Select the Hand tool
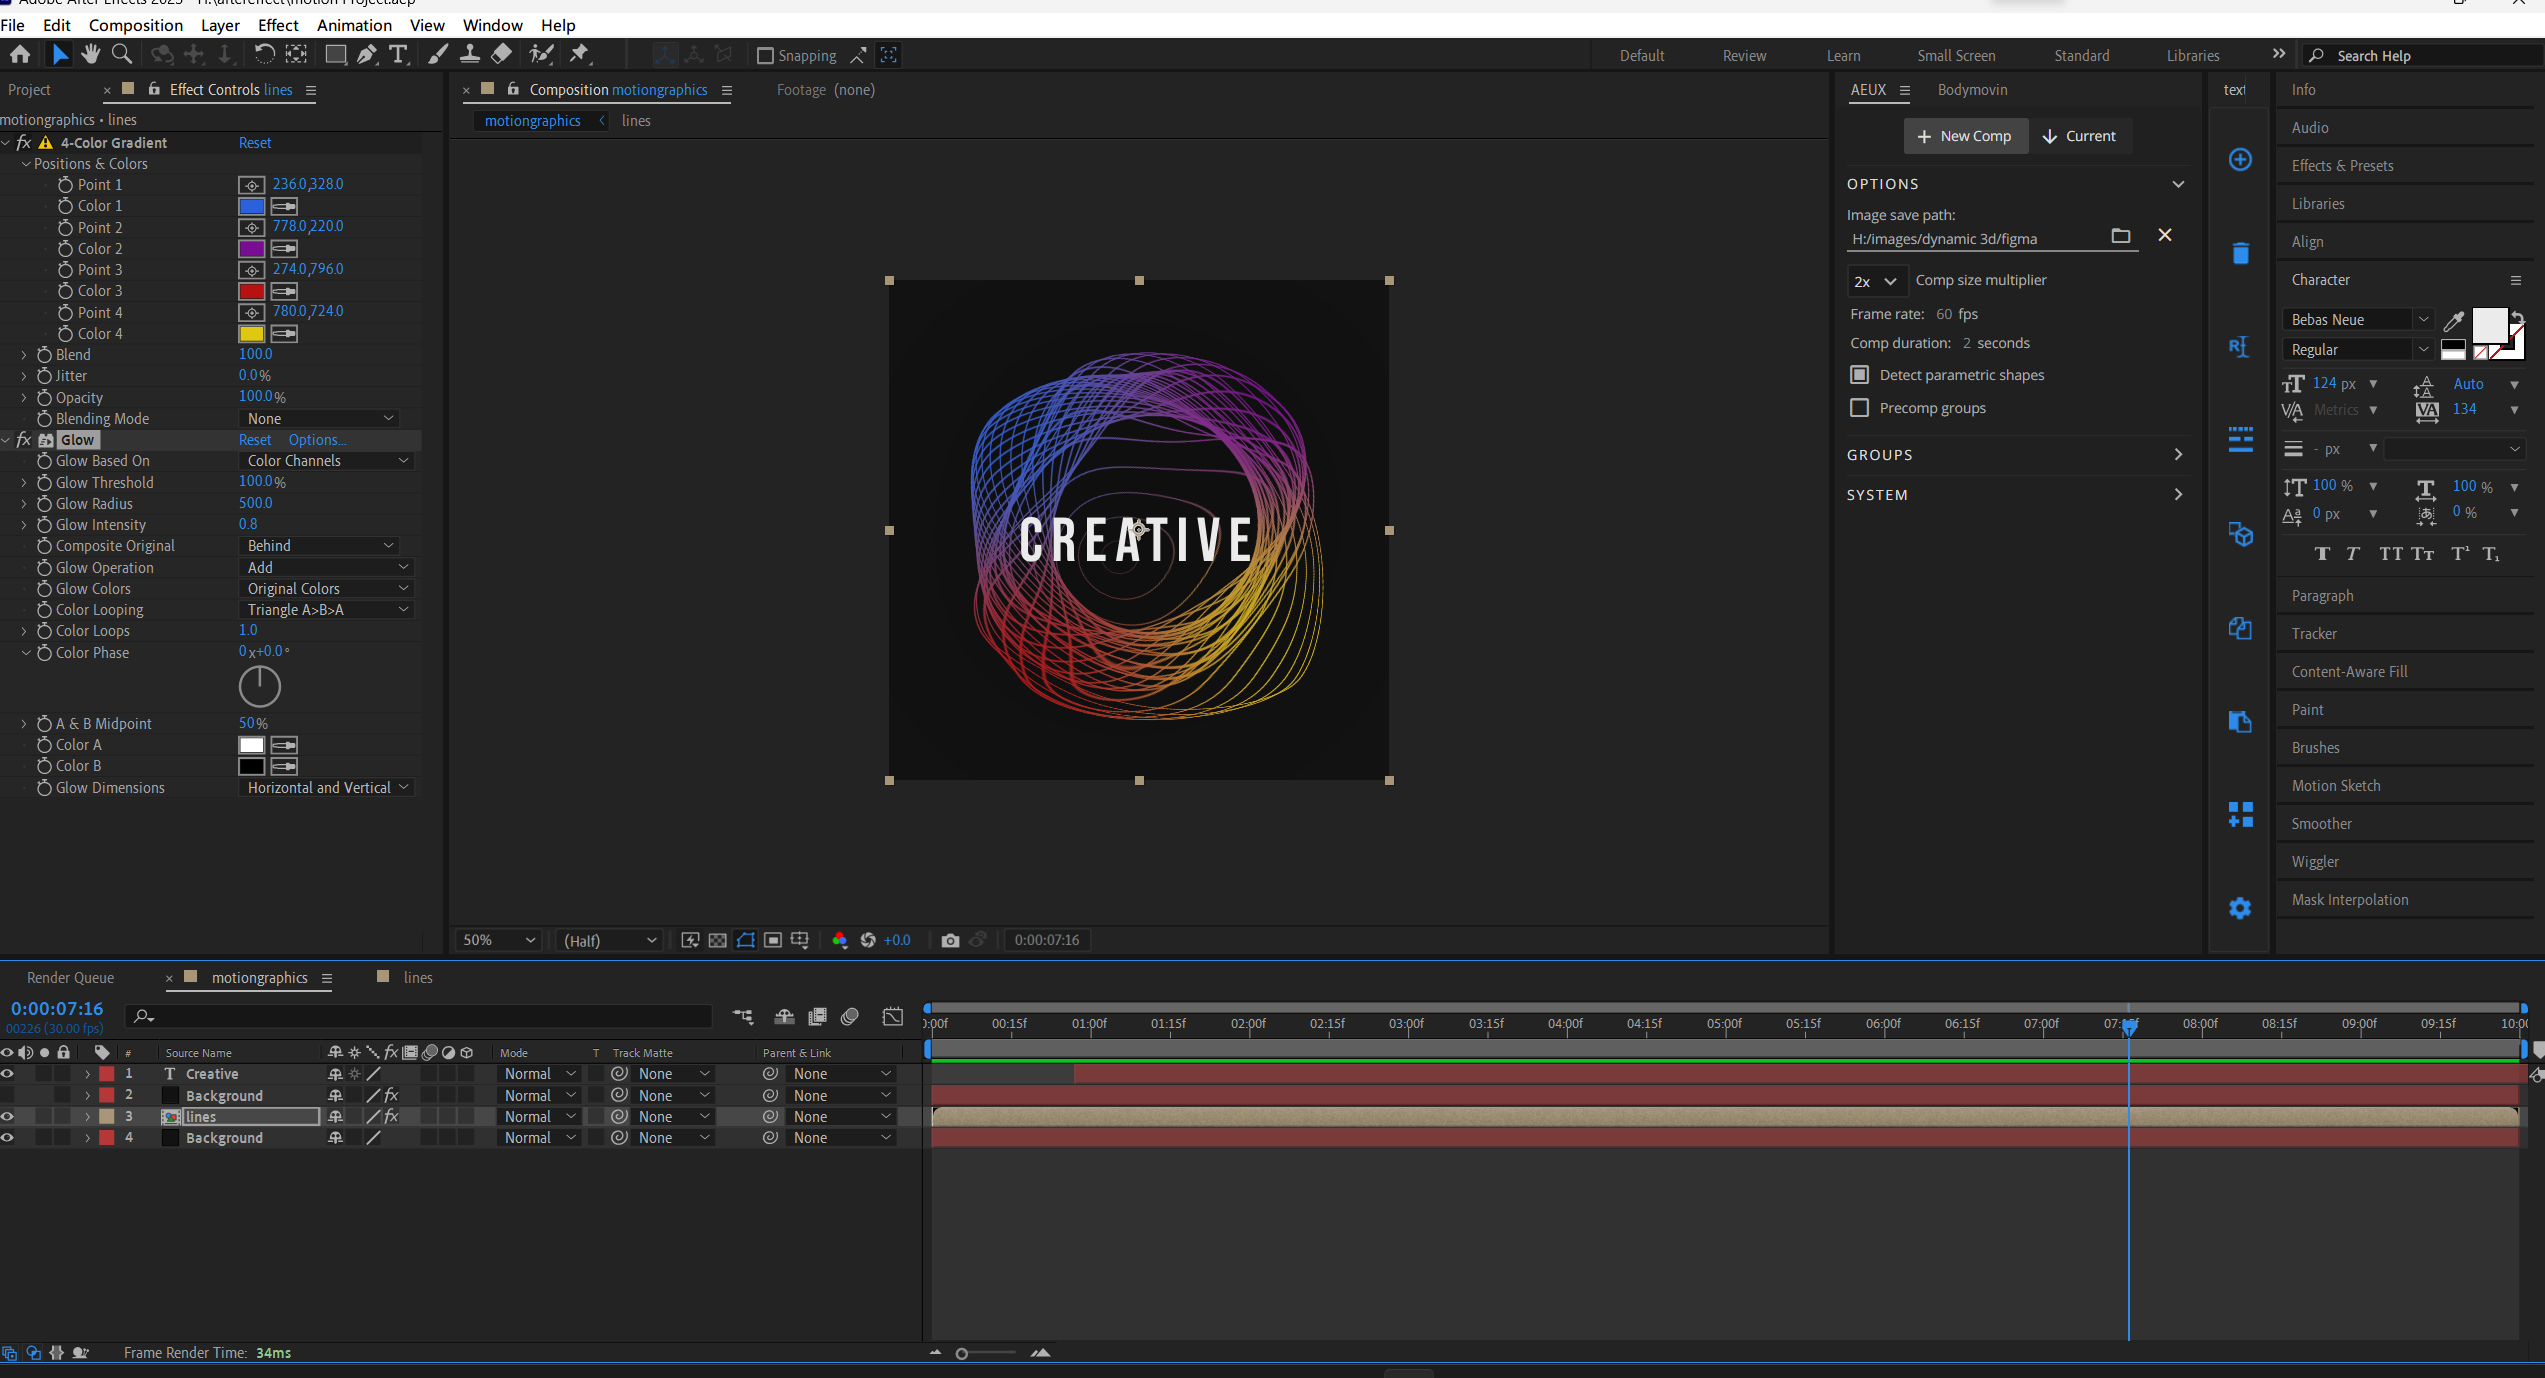 pyautogui.click(x=91, y=55)
